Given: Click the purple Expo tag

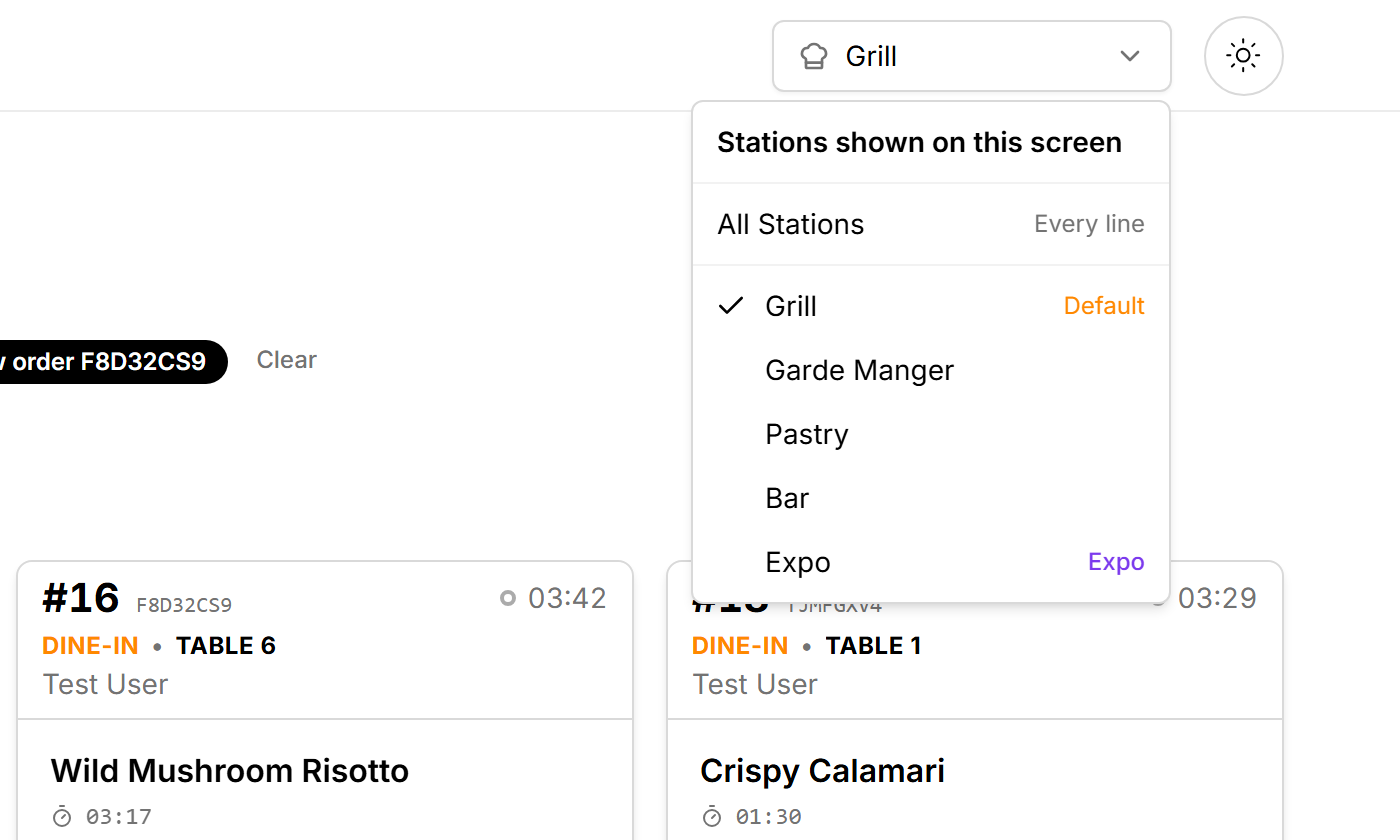Looking at the screenshot, I should [x=1116, y=562].
